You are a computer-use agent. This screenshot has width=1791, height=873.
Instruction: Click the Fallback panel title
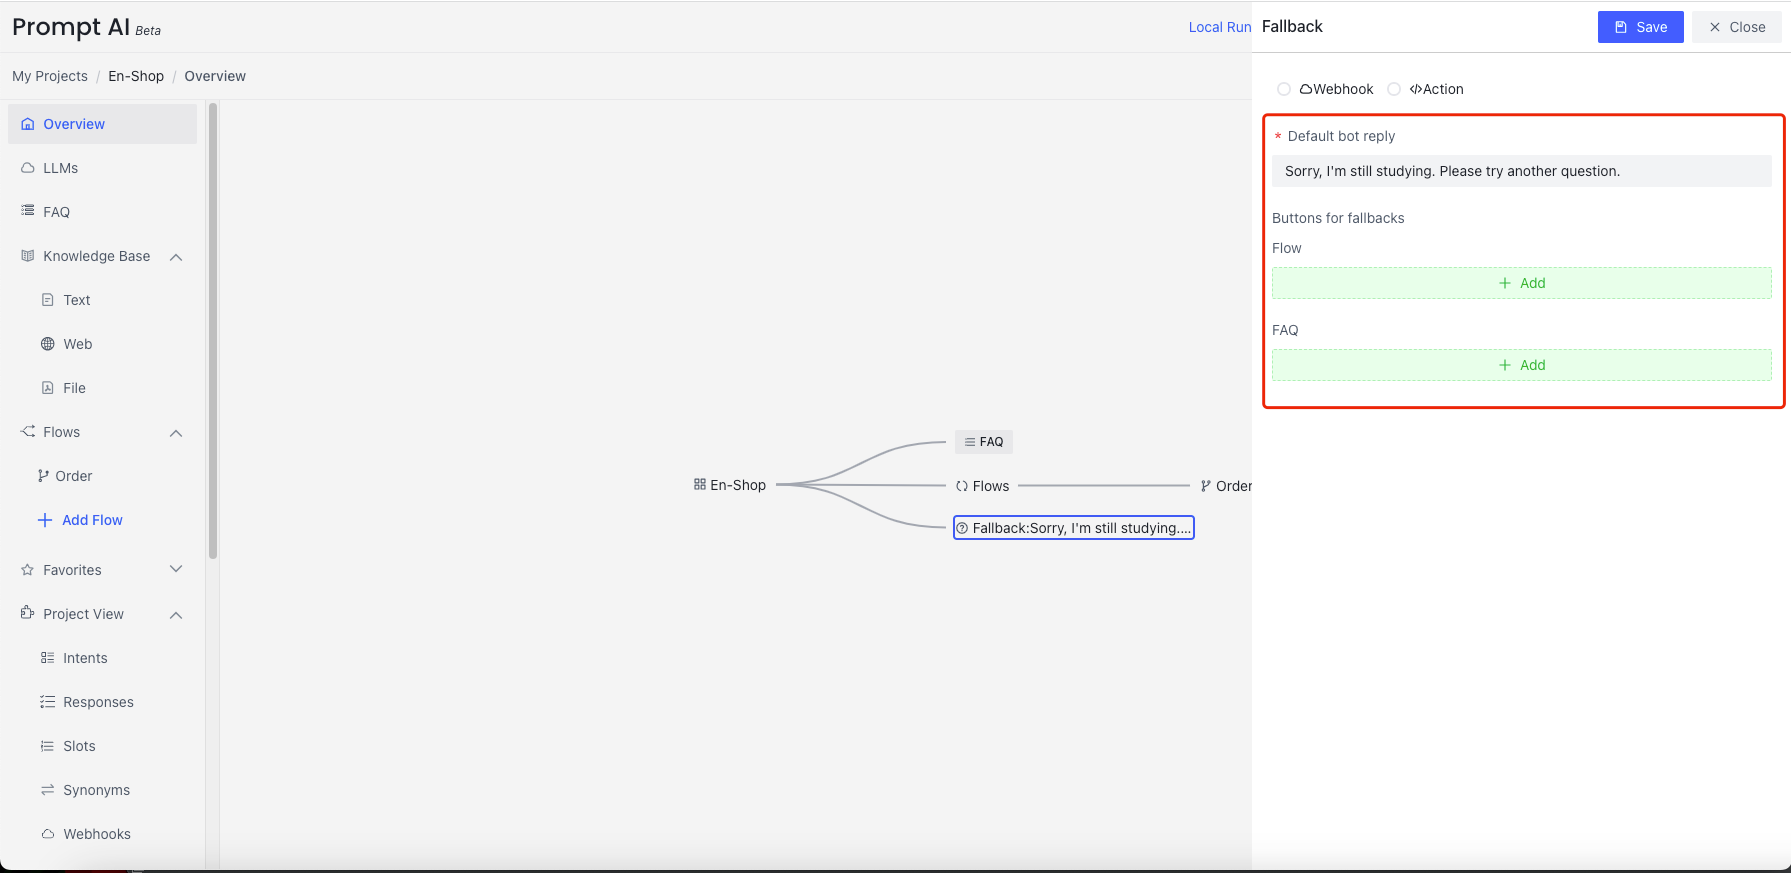pyautogui.click(x=1292, y=27)
